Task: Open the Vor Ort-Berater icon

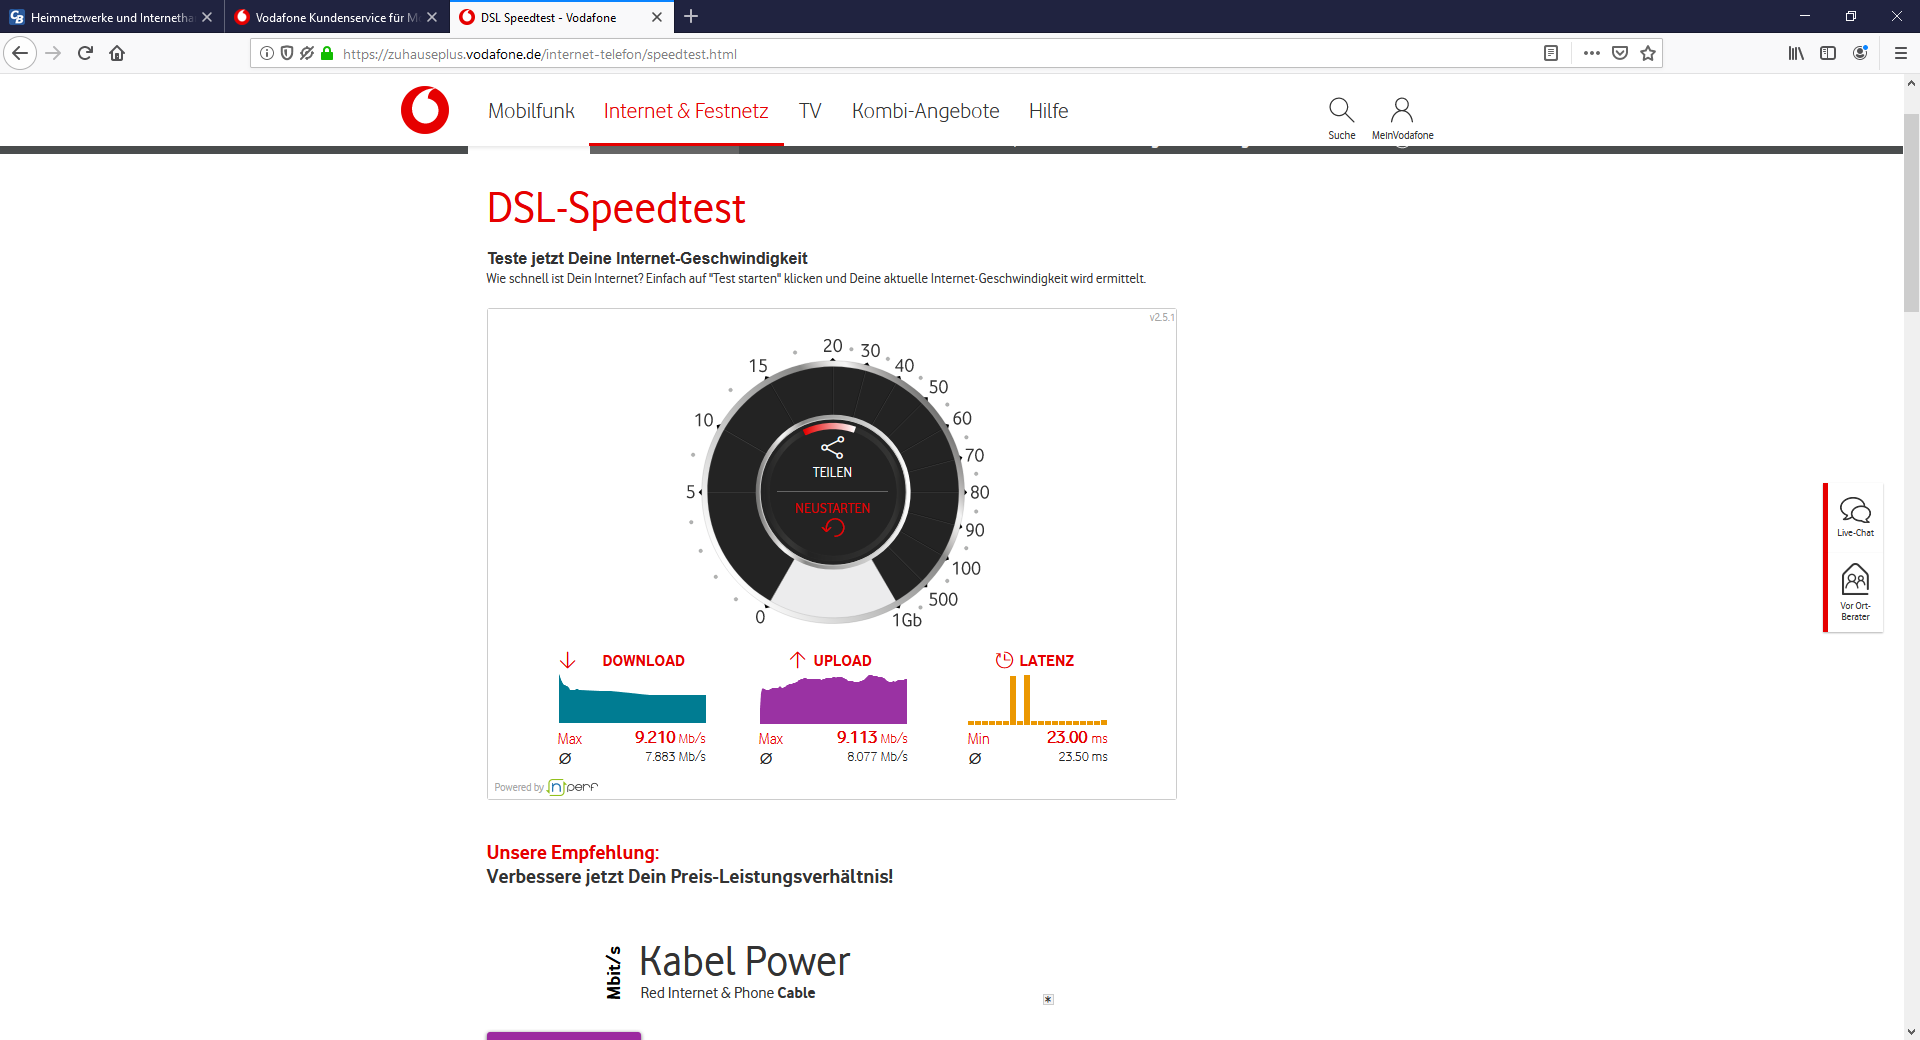Action: [x=1855, y=592]
